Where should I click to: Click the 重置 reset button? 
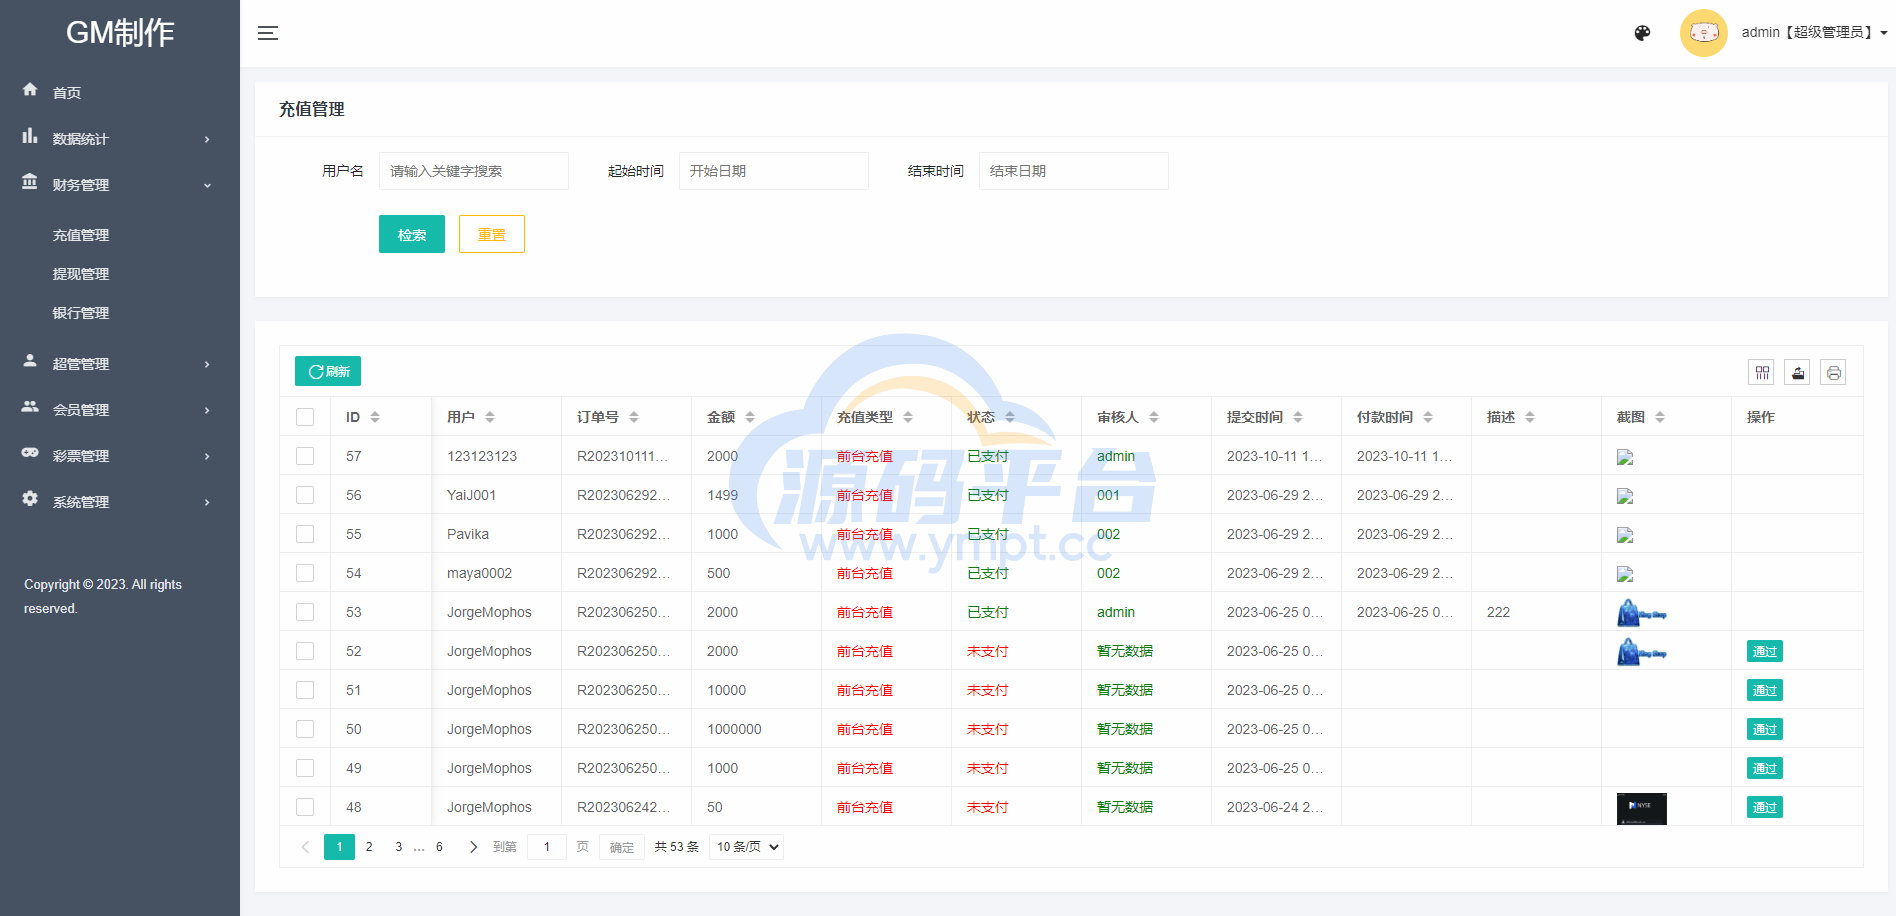[492, 234]
